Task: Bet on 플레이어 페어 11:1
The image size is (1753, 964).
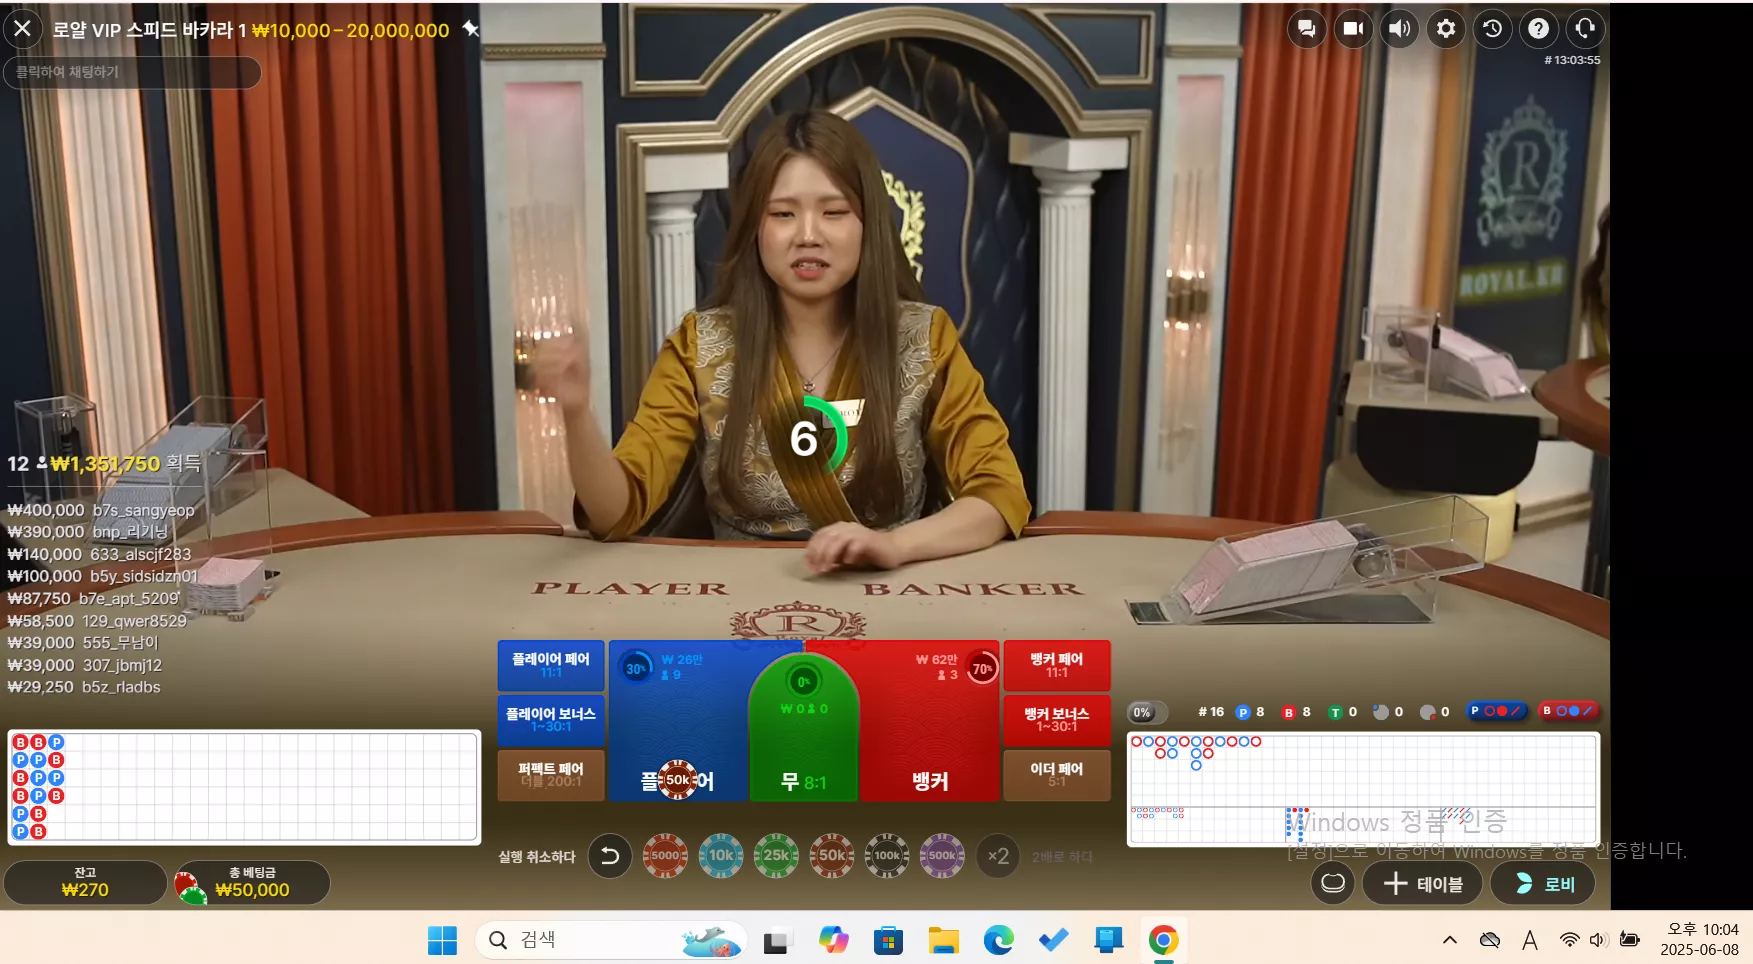Action: (551, 665)
